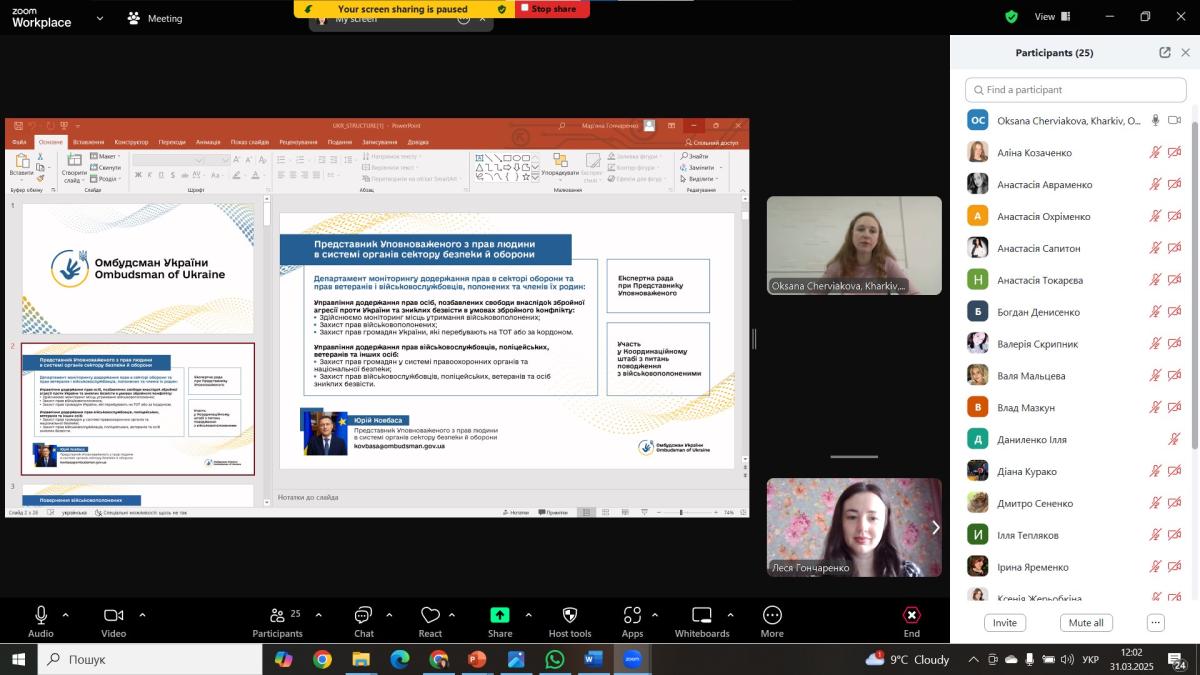Toggle microphone with Audio button

click(41, 615)
